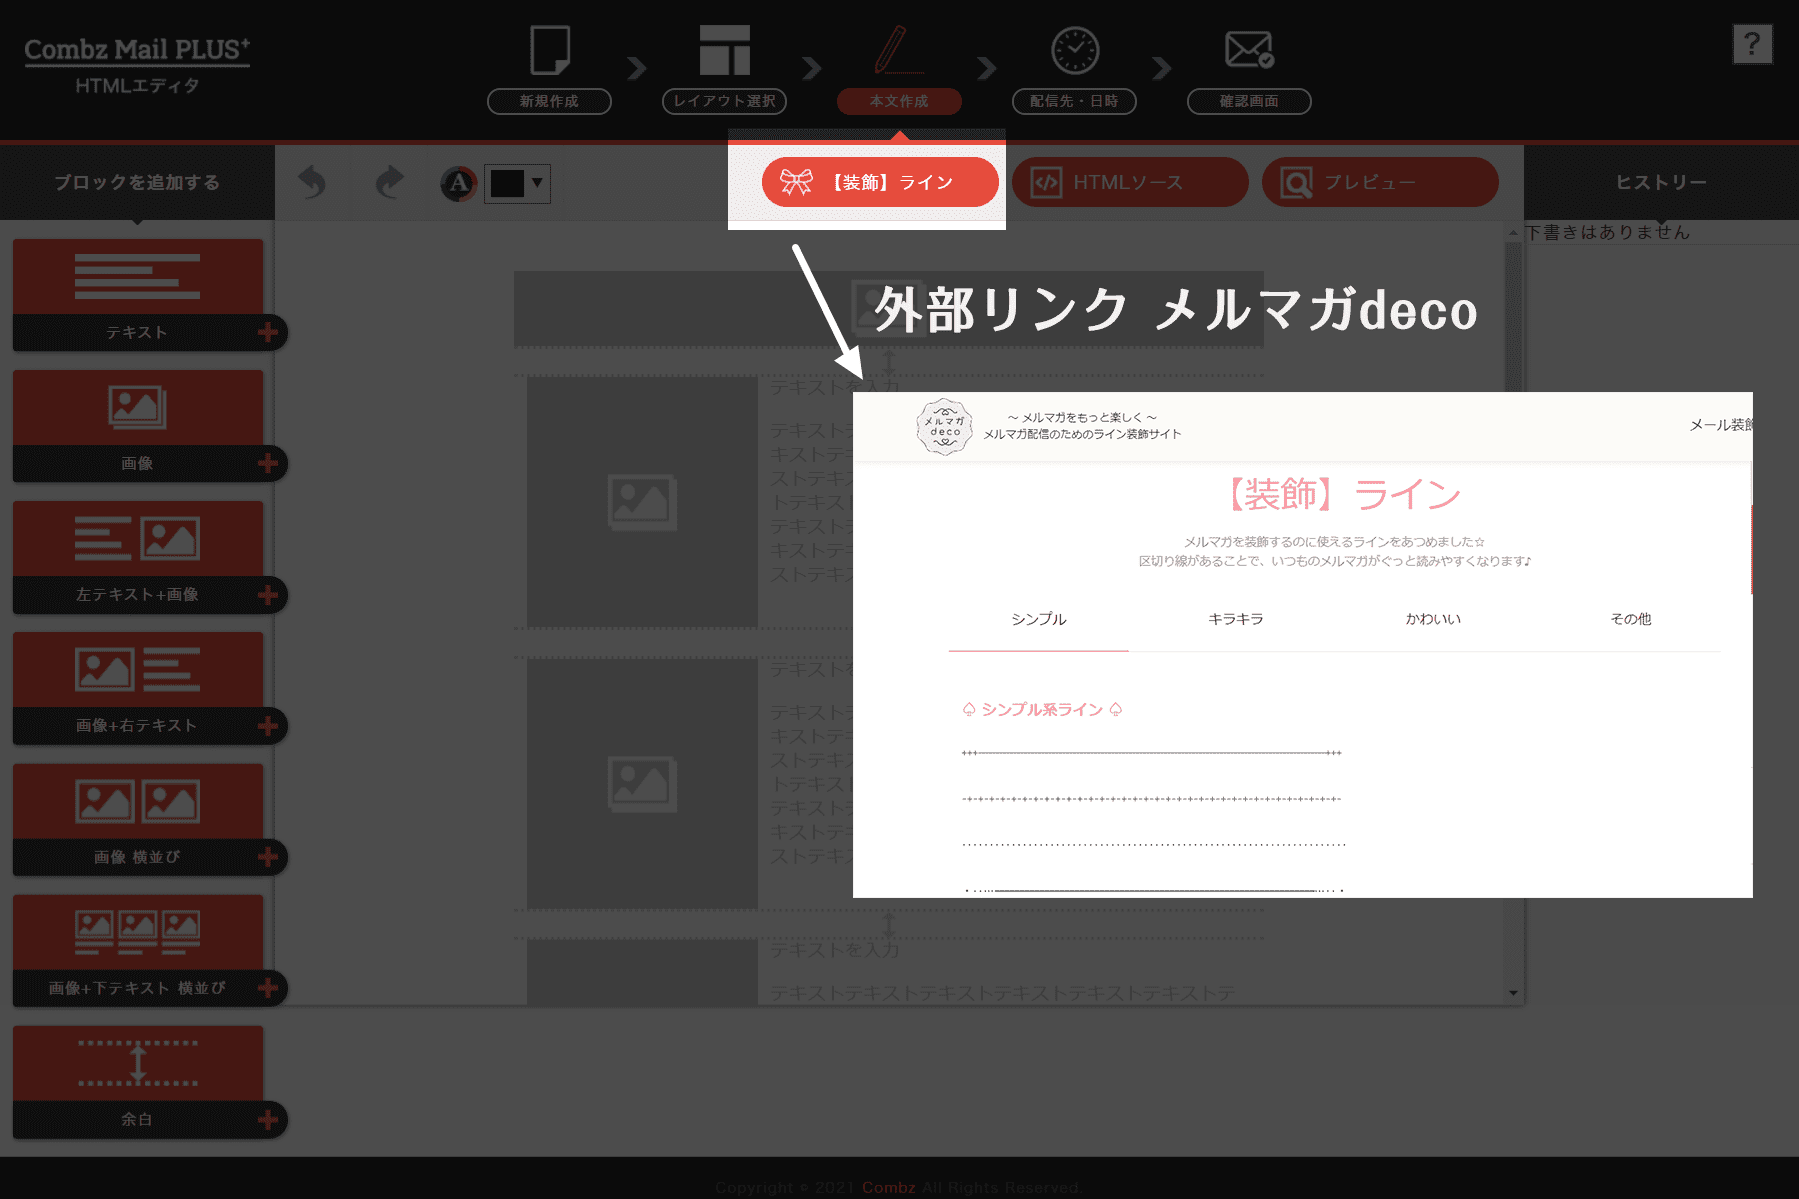Click the help question mark icon
Image resolution: width=1799 pixels, height=1199 pixels.
point(1751,44)
